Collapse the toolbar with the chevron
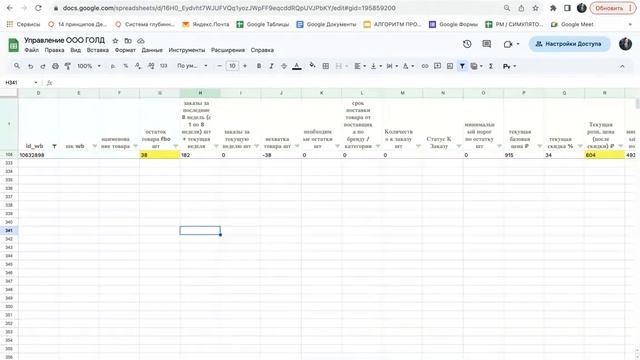 click(622, 66)
